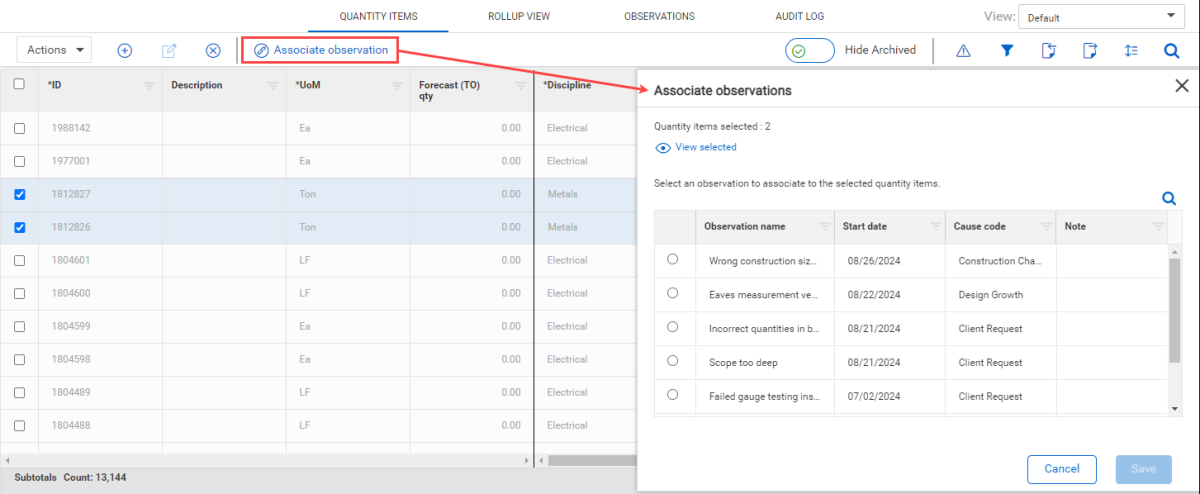The image size is (1200, 494).
Task: Click the edit item pencil icon
Action: 169,50
